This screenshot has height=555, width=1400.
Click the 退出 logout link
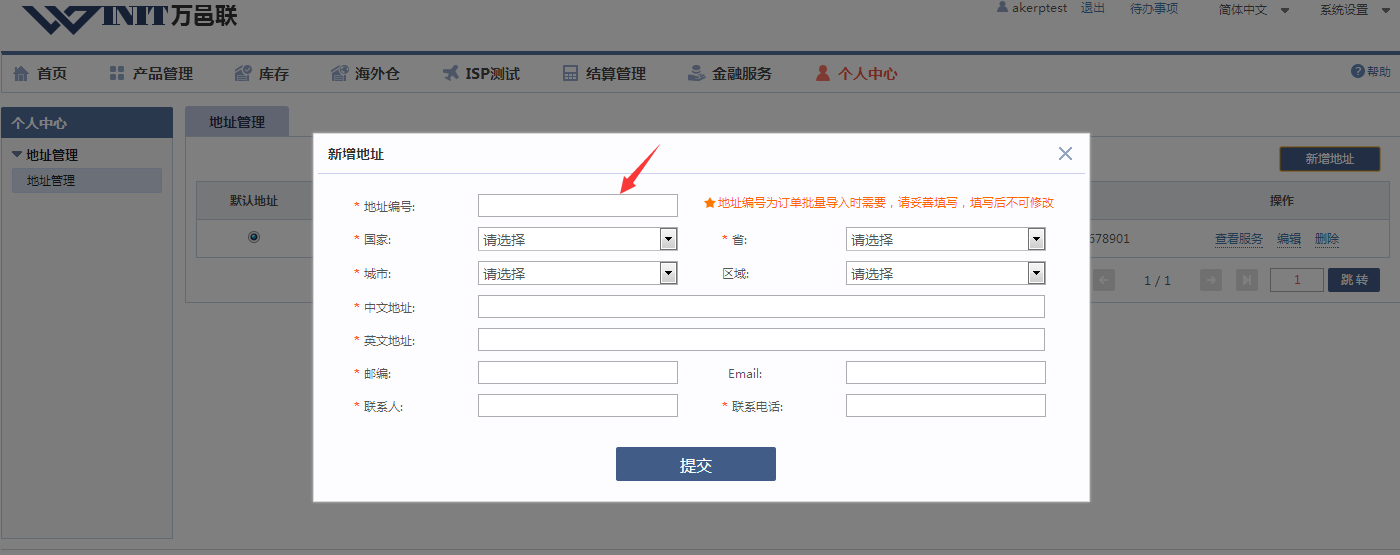point(1093,8)
